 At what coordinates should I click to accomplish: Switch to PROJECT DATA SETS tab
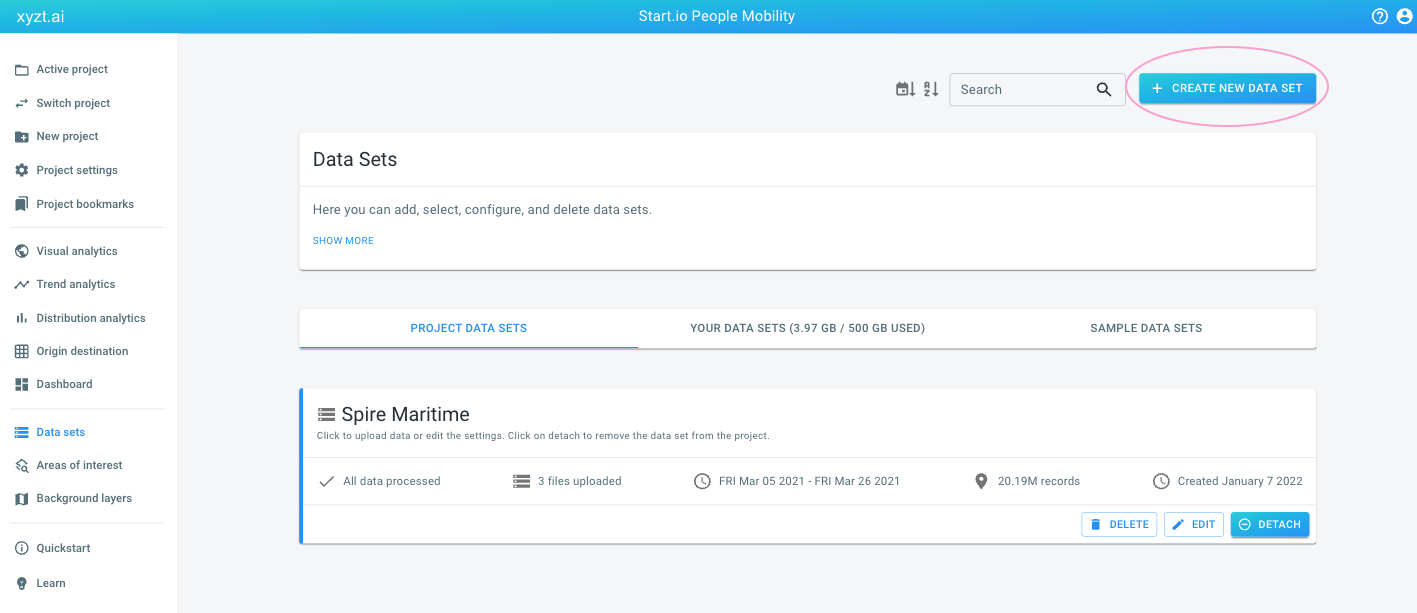coord(469,328)
